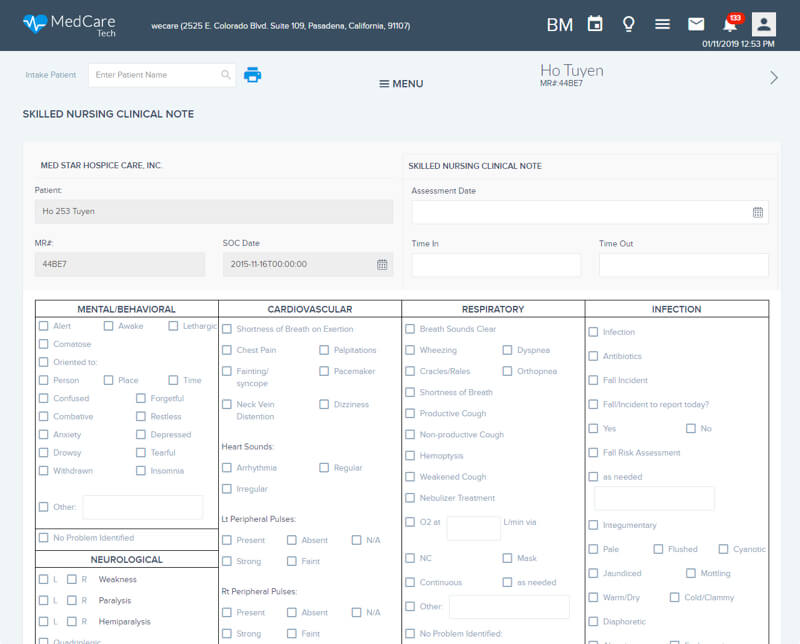This screenshot has width=800, height=644.
Task: Open the Assessment Date calendar picker
Action: 758,212
